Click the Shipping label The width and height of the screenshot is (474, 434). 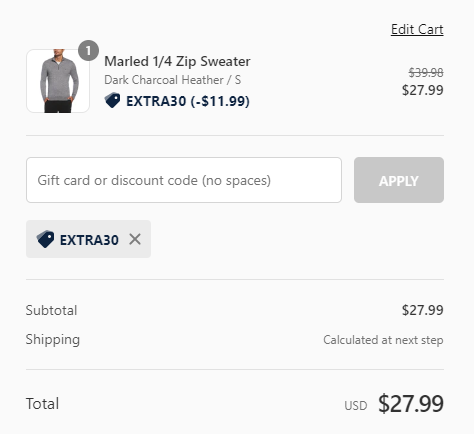coord(53,340)
